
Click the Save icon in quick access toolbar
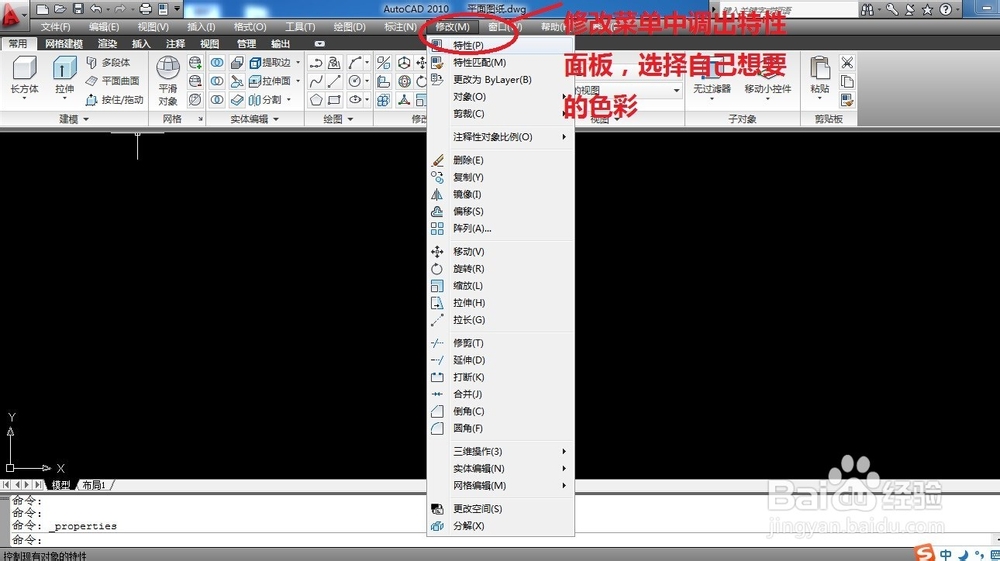click(x=78, y=9)
